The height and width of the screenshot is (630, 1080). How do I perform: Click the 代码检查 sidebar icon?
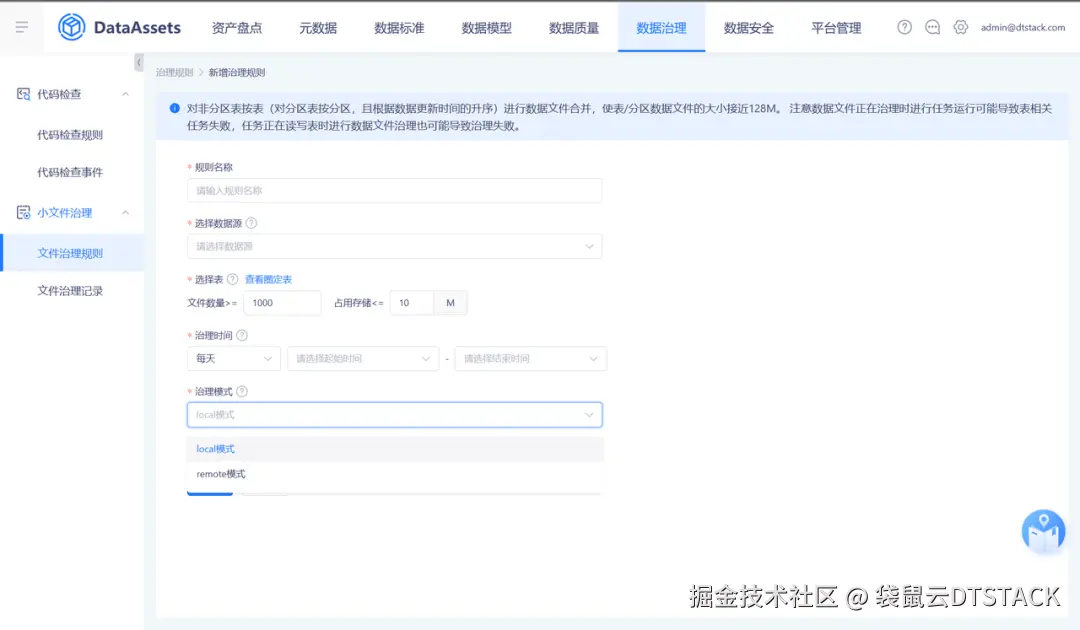[23, 94]
